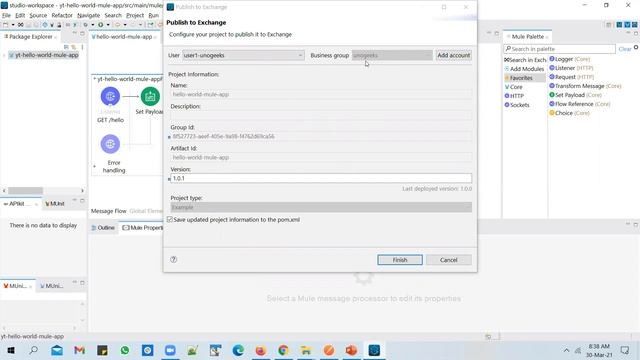The image size is (640, 360).
Task: Click the Listener component icon in flow
Action: 110,97
